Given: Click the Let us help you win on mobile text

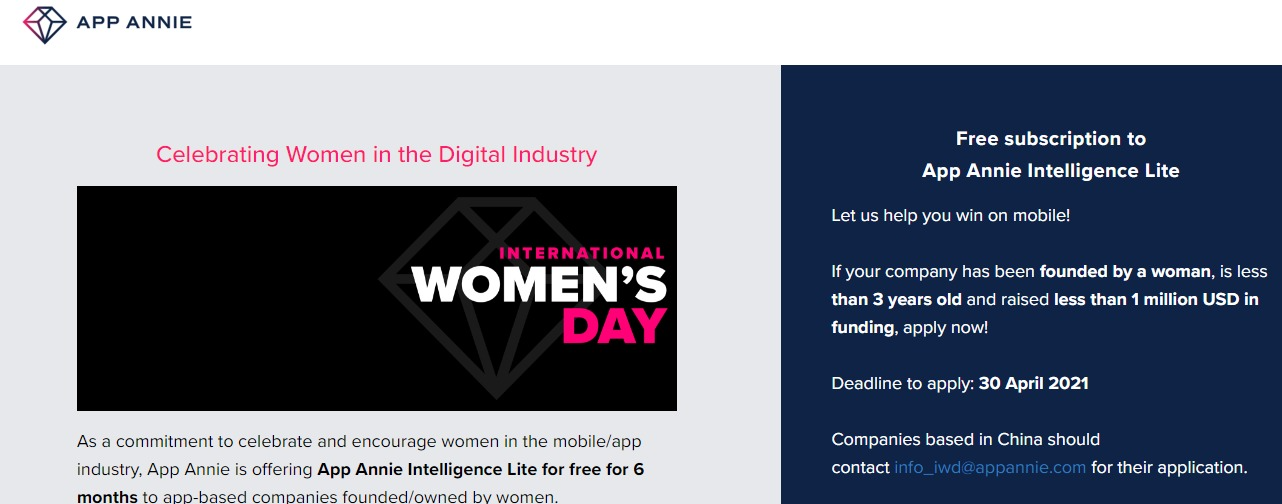Looking at the screenshot, I should [x=950, y=215].
